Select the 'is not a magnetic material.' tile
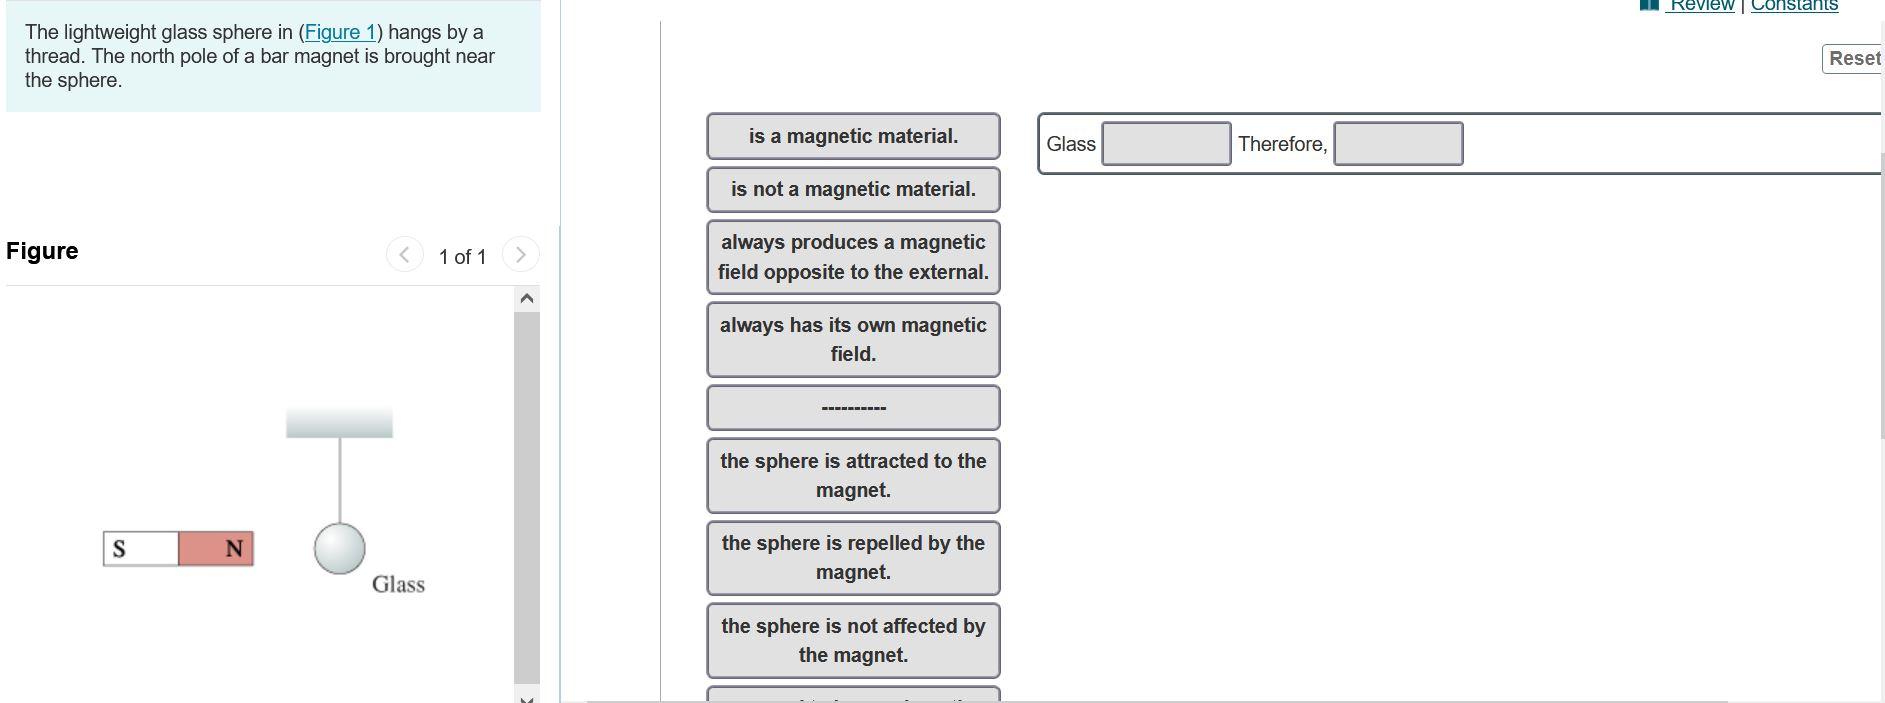 tap(852, 189)
